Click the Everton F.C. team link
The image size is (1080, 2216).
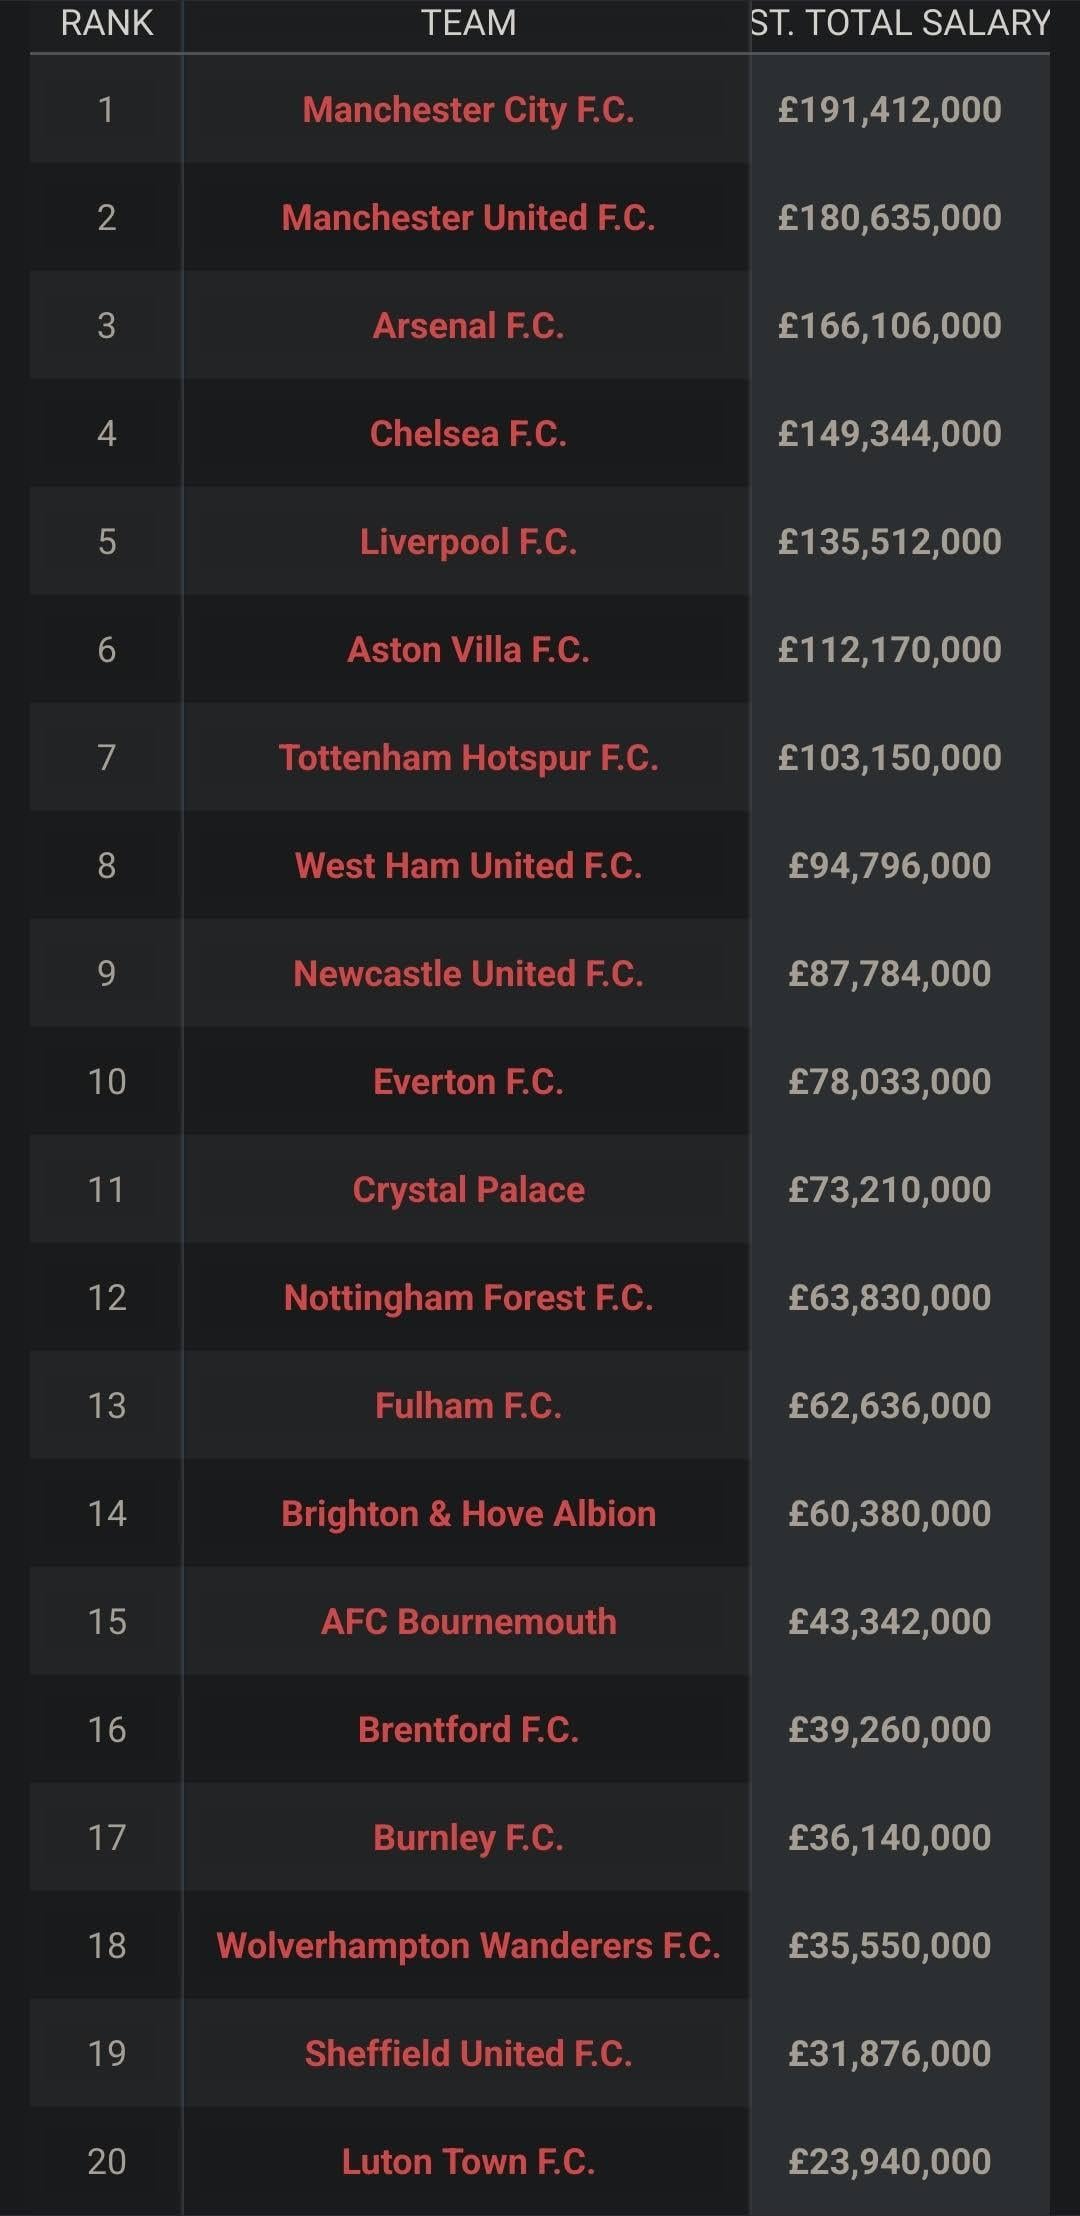click(468, 1082)
